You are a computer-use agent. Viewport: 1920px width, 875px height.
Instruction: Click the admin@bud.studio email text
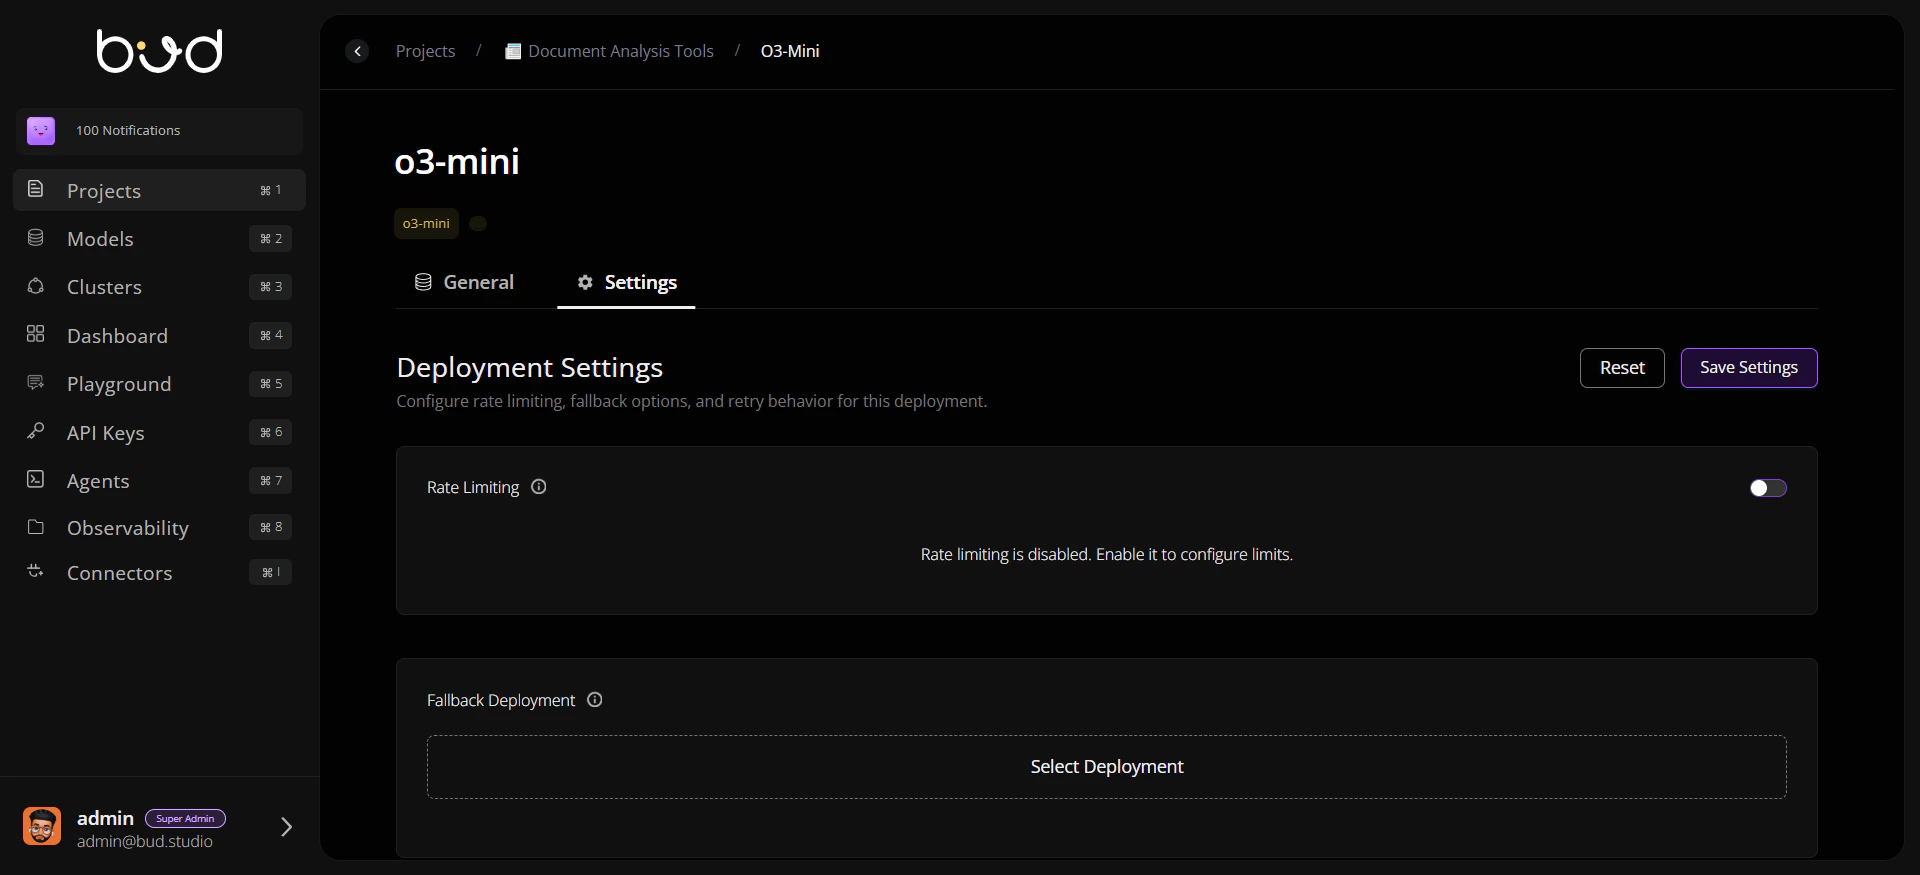coord(145,842)
